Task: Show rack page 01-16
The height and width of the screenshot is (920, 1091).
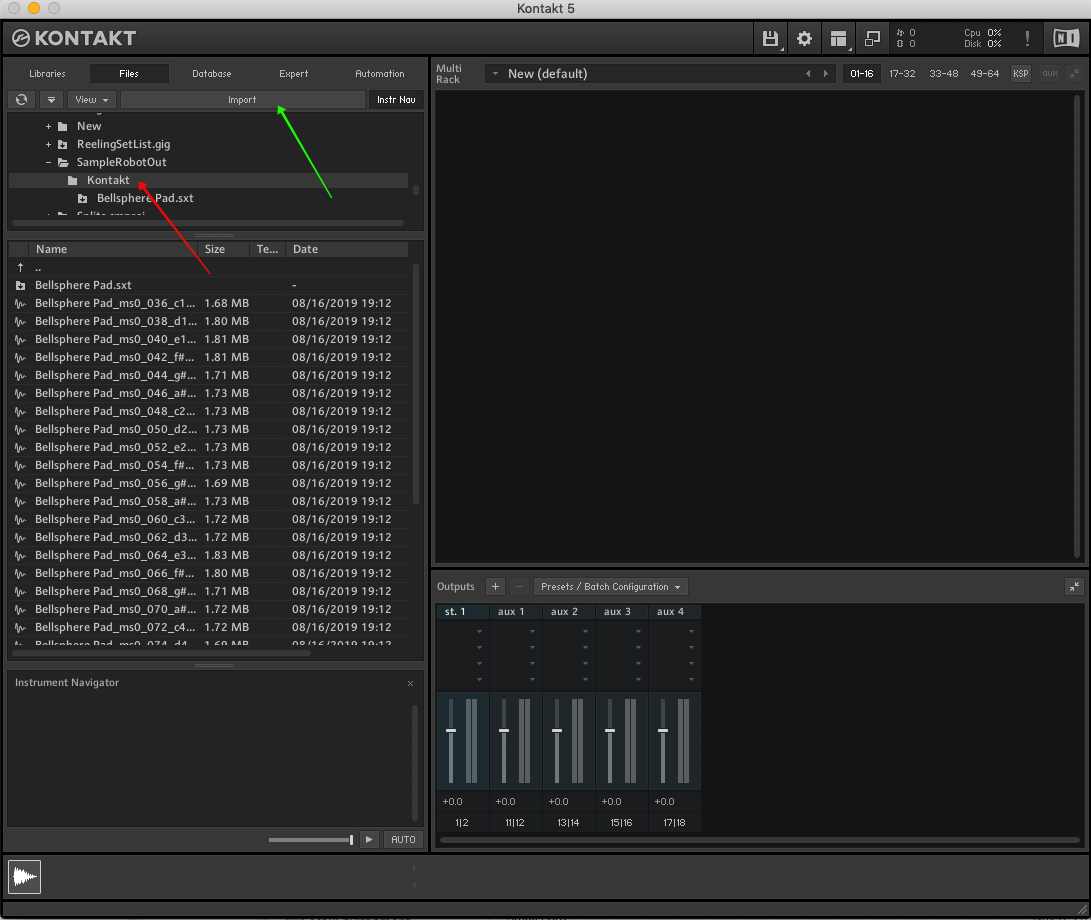Action: 861,73
